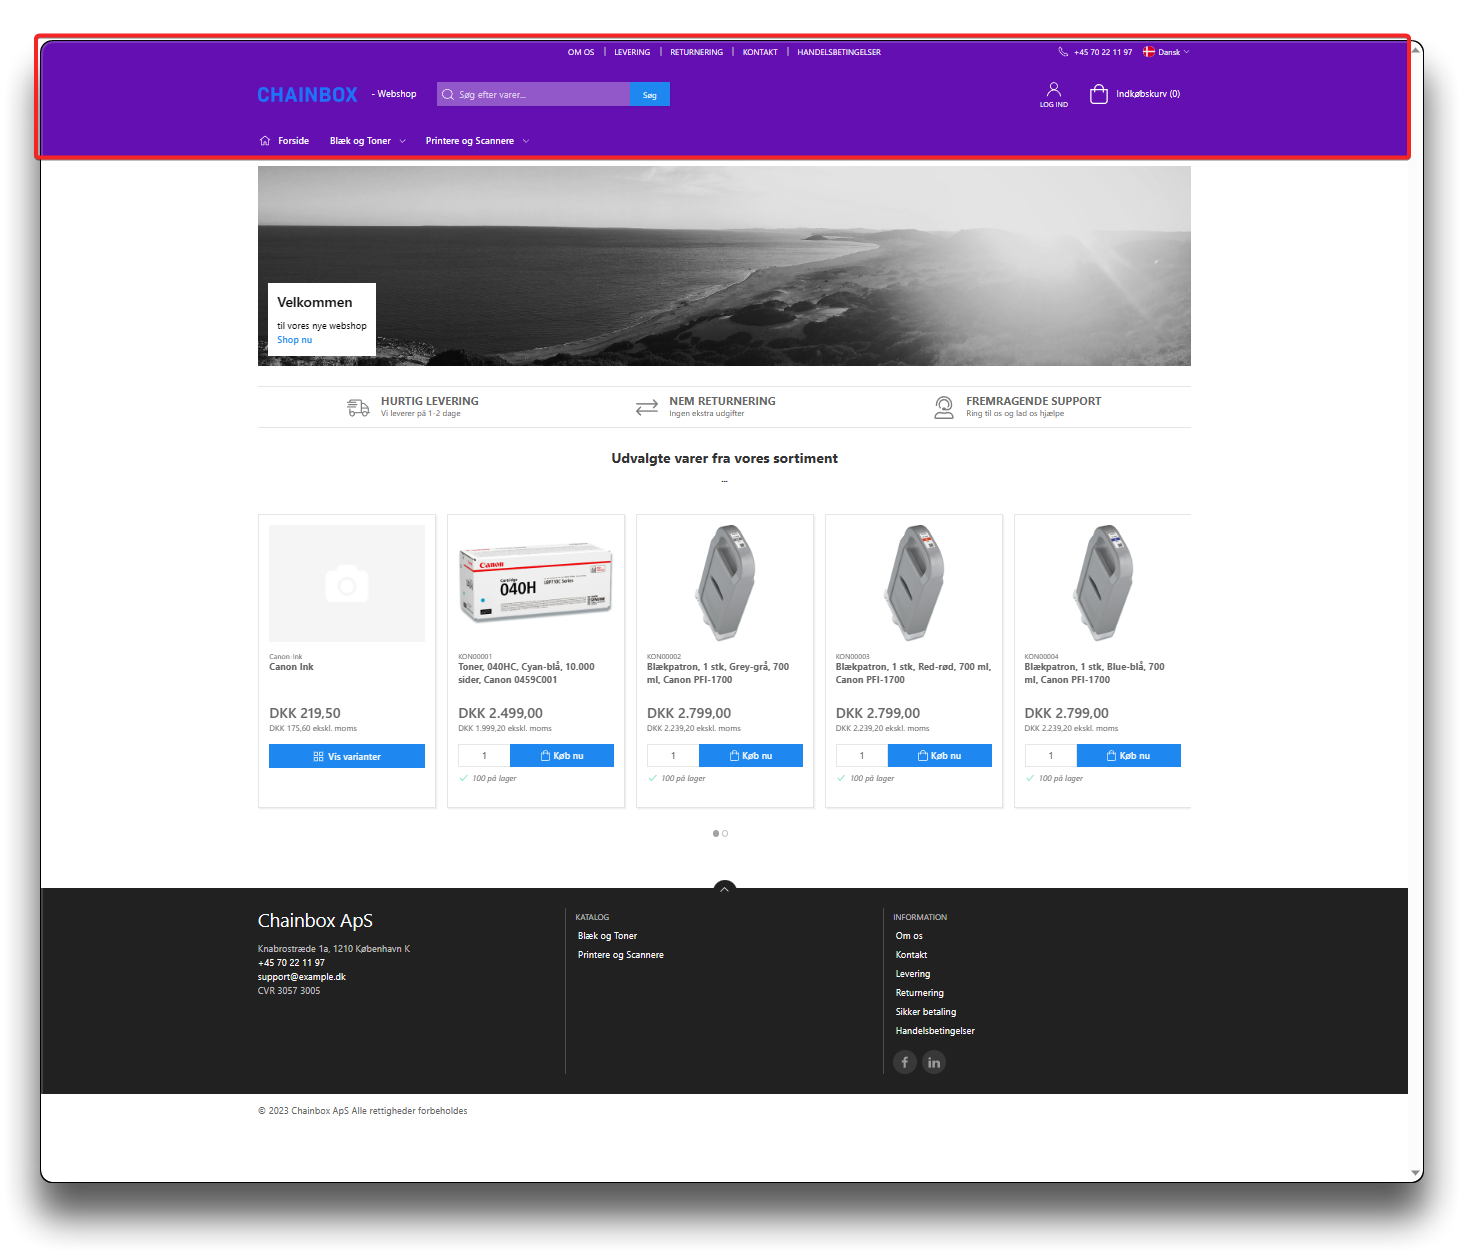Click the scroll-to-top arrow icon
The width and height of the screenshot is (1464, 1255).
(724, 888)
